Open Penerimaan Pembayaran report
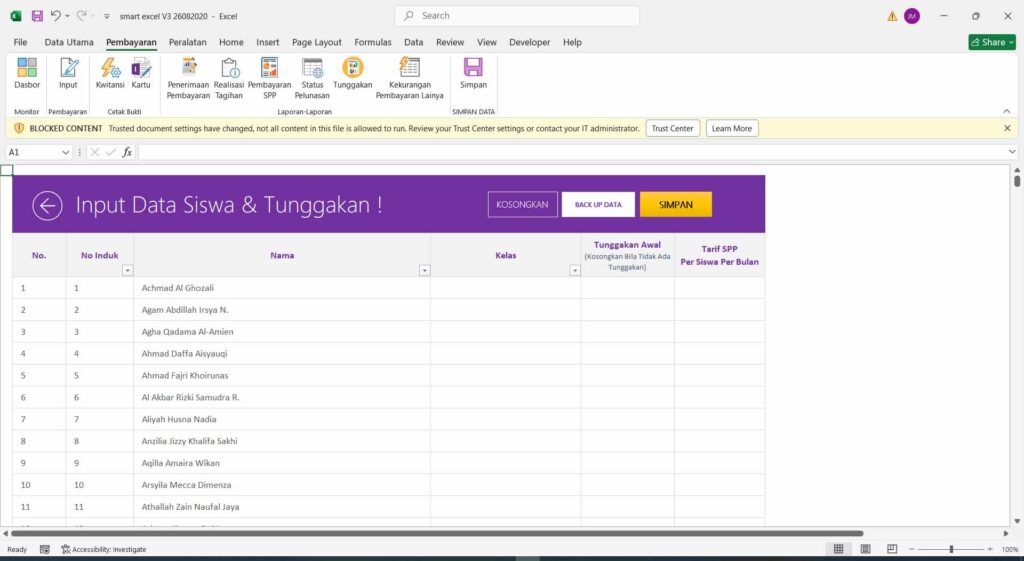 tap(188, 78)
